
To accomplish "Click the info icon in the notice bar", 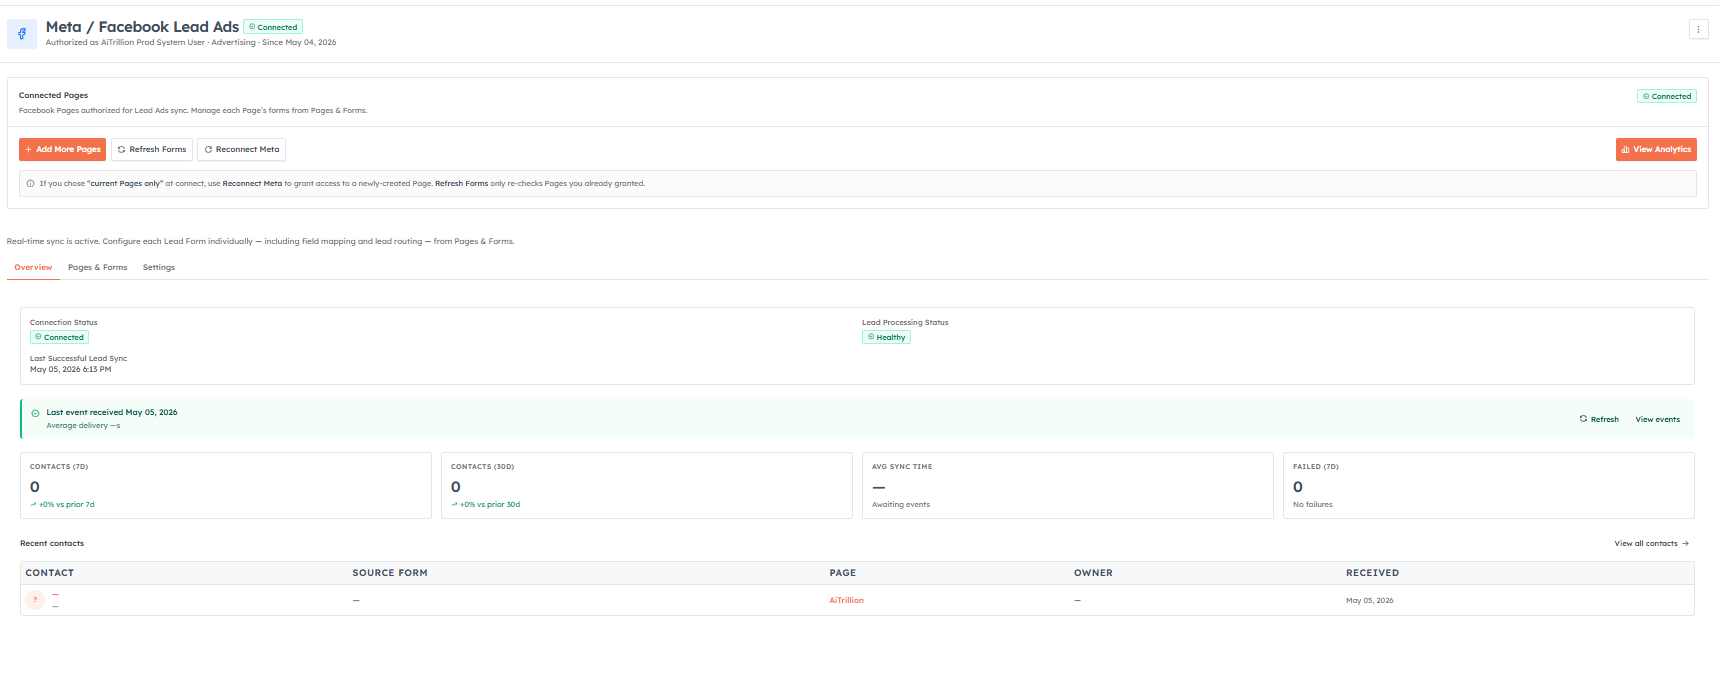I will pyautogui.click(x=31, y=184).
